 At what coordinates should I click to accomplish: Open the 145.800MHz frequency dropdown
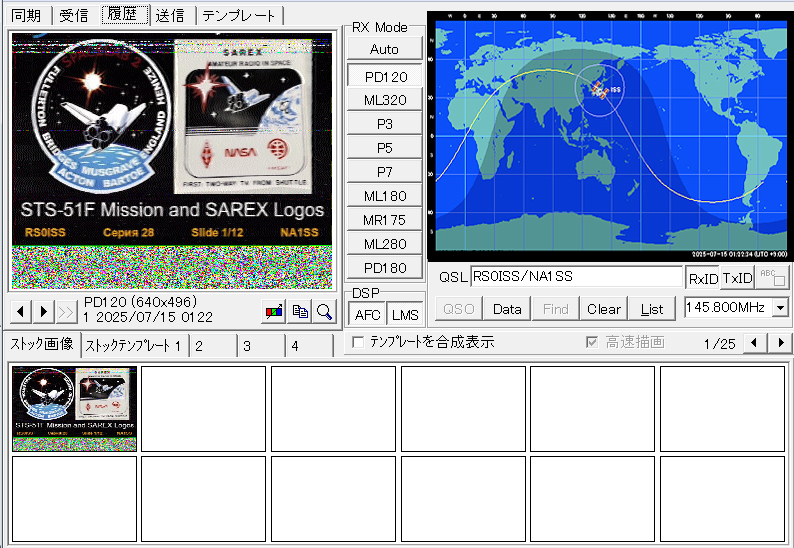click(x=780, y=307)
